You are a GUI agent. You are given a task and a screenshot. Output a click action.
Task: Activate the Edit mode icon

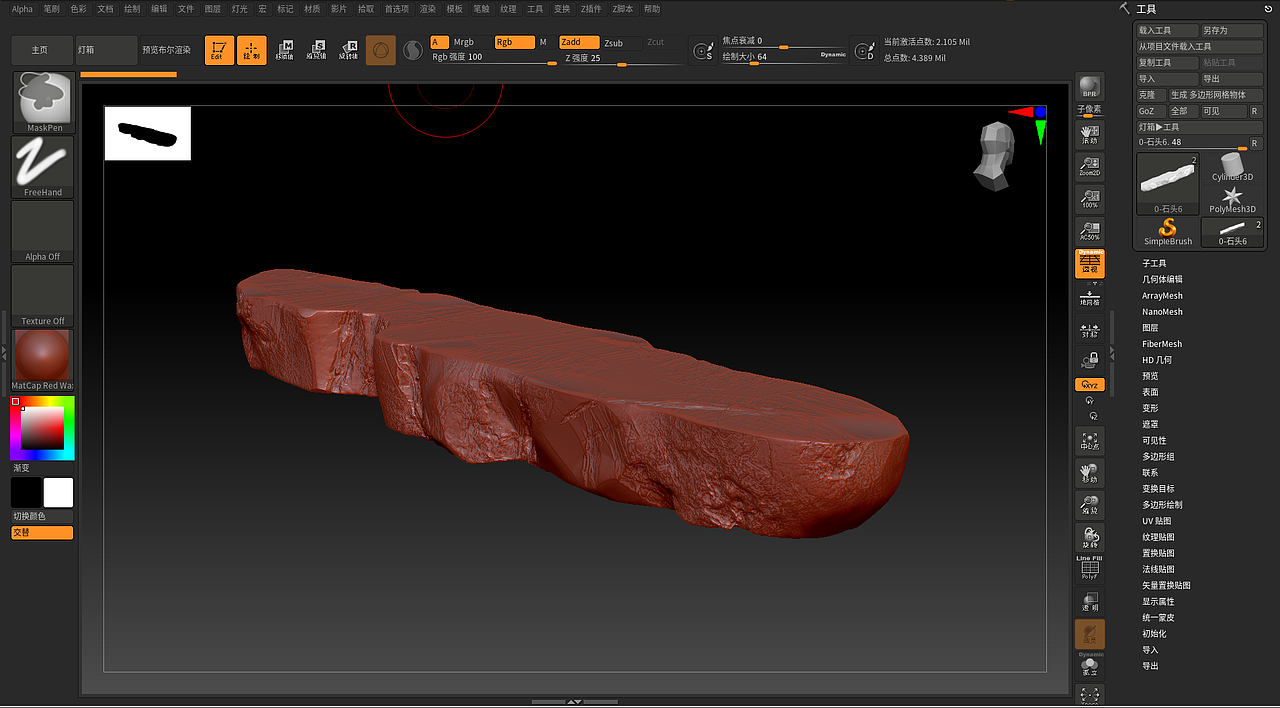pos(219,50)
